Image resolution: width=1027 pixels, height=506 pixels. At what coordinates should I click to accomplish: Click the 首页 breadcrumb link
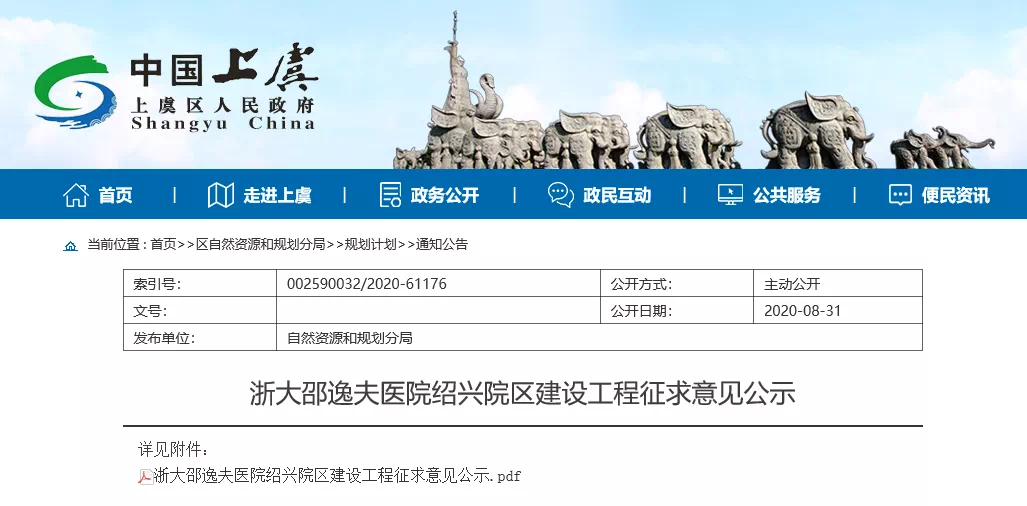click(163, 245)
